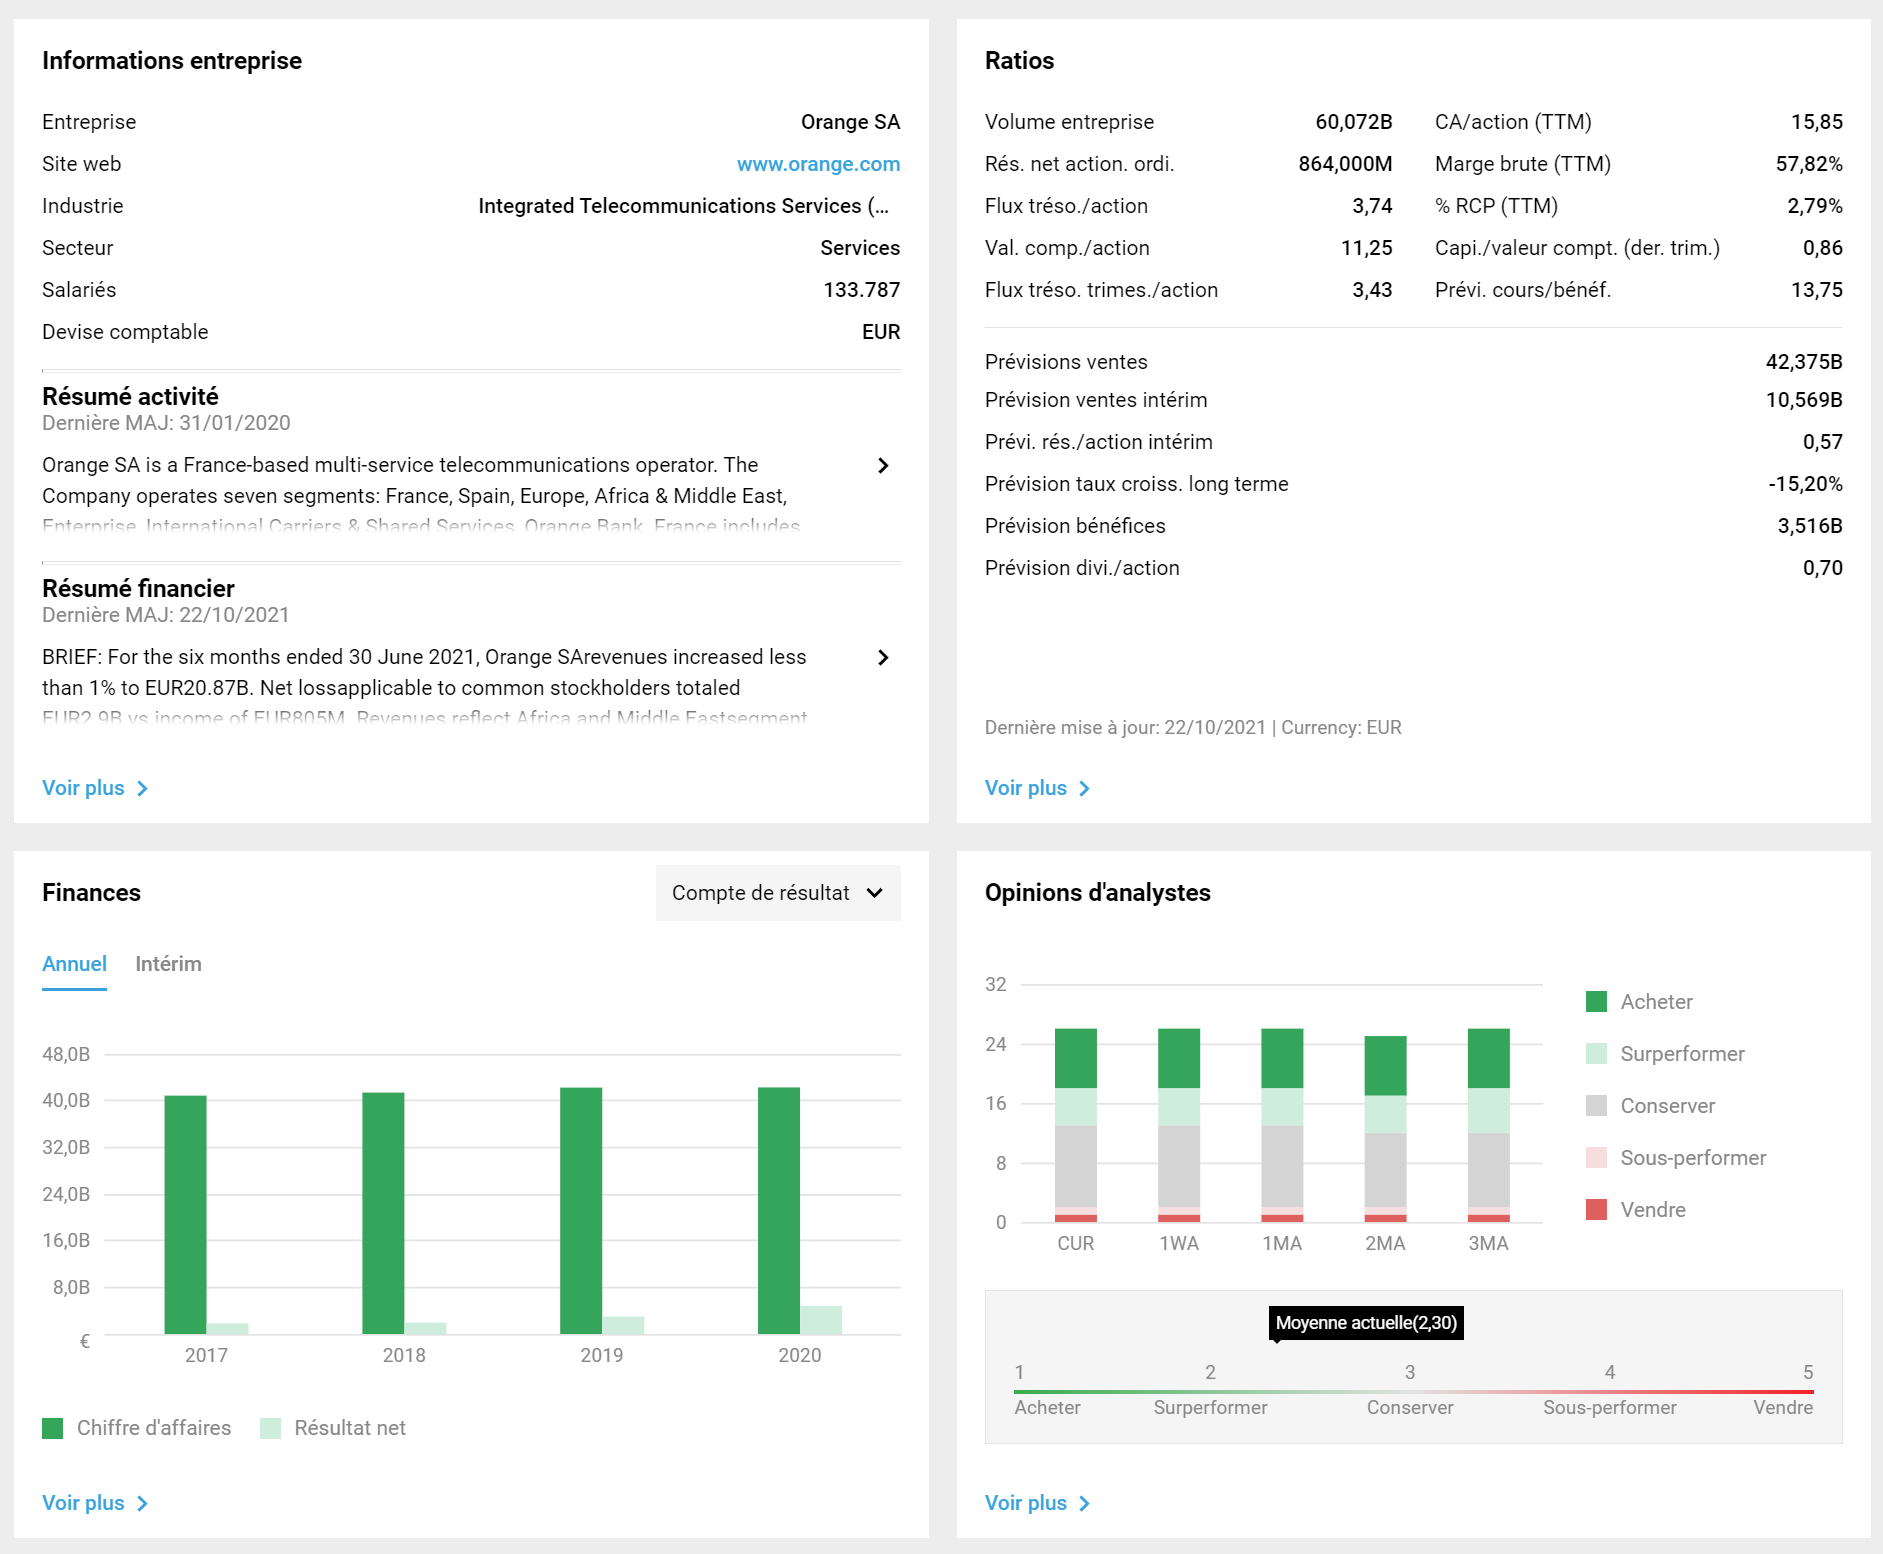Click the Dernière MAJ: 31/01/2020 text

click(166, 423)
